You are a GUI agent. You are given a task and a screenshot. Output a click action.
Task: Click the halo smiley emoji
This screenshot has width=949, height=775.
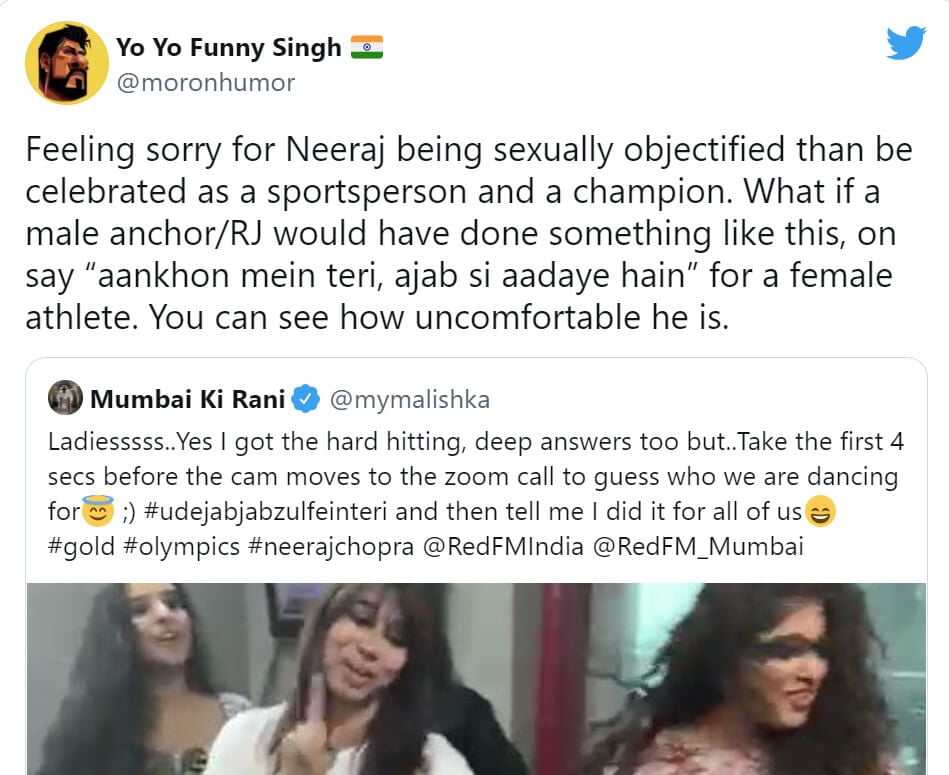[98, 513]
